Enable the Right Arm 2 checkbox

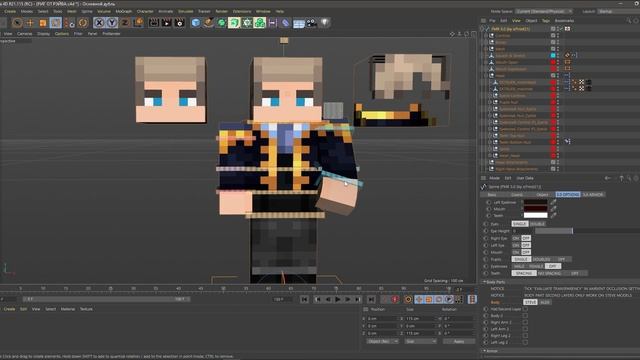click(525, 322)
